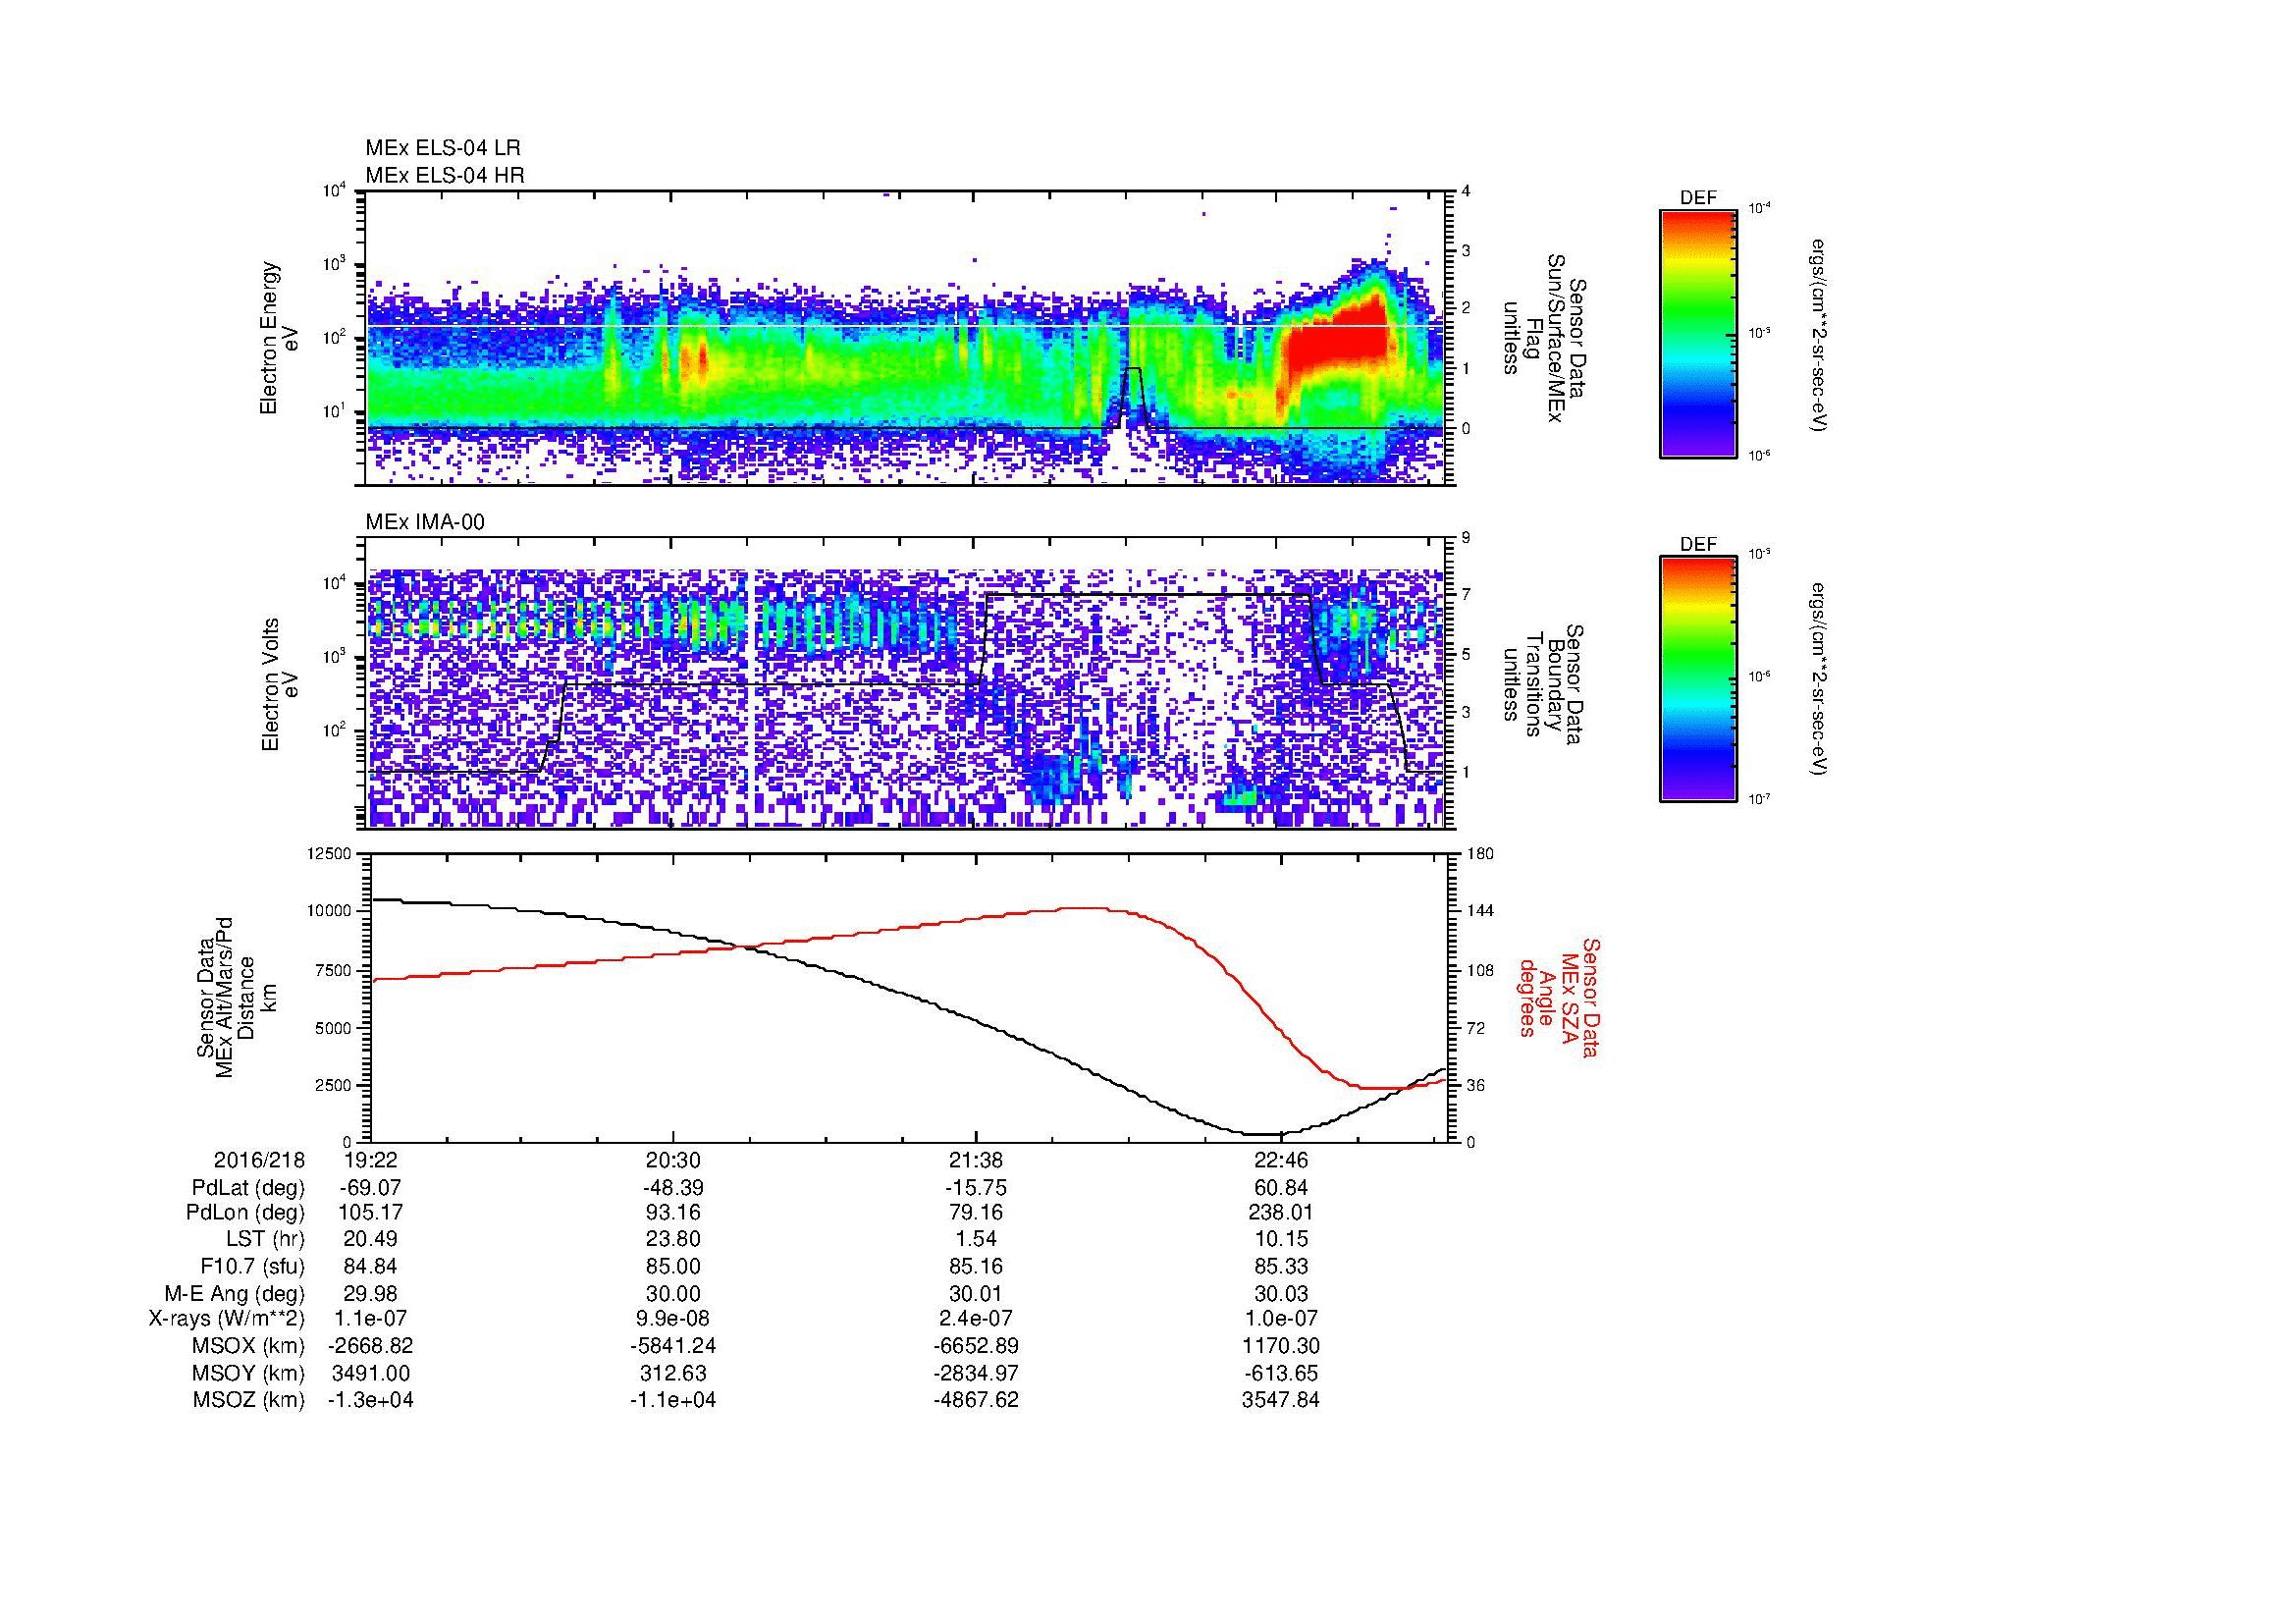Click the 'MSOY (km)' row label
The width and height of the screenshot is (2296, 1623).
(x=249, y=1373)
